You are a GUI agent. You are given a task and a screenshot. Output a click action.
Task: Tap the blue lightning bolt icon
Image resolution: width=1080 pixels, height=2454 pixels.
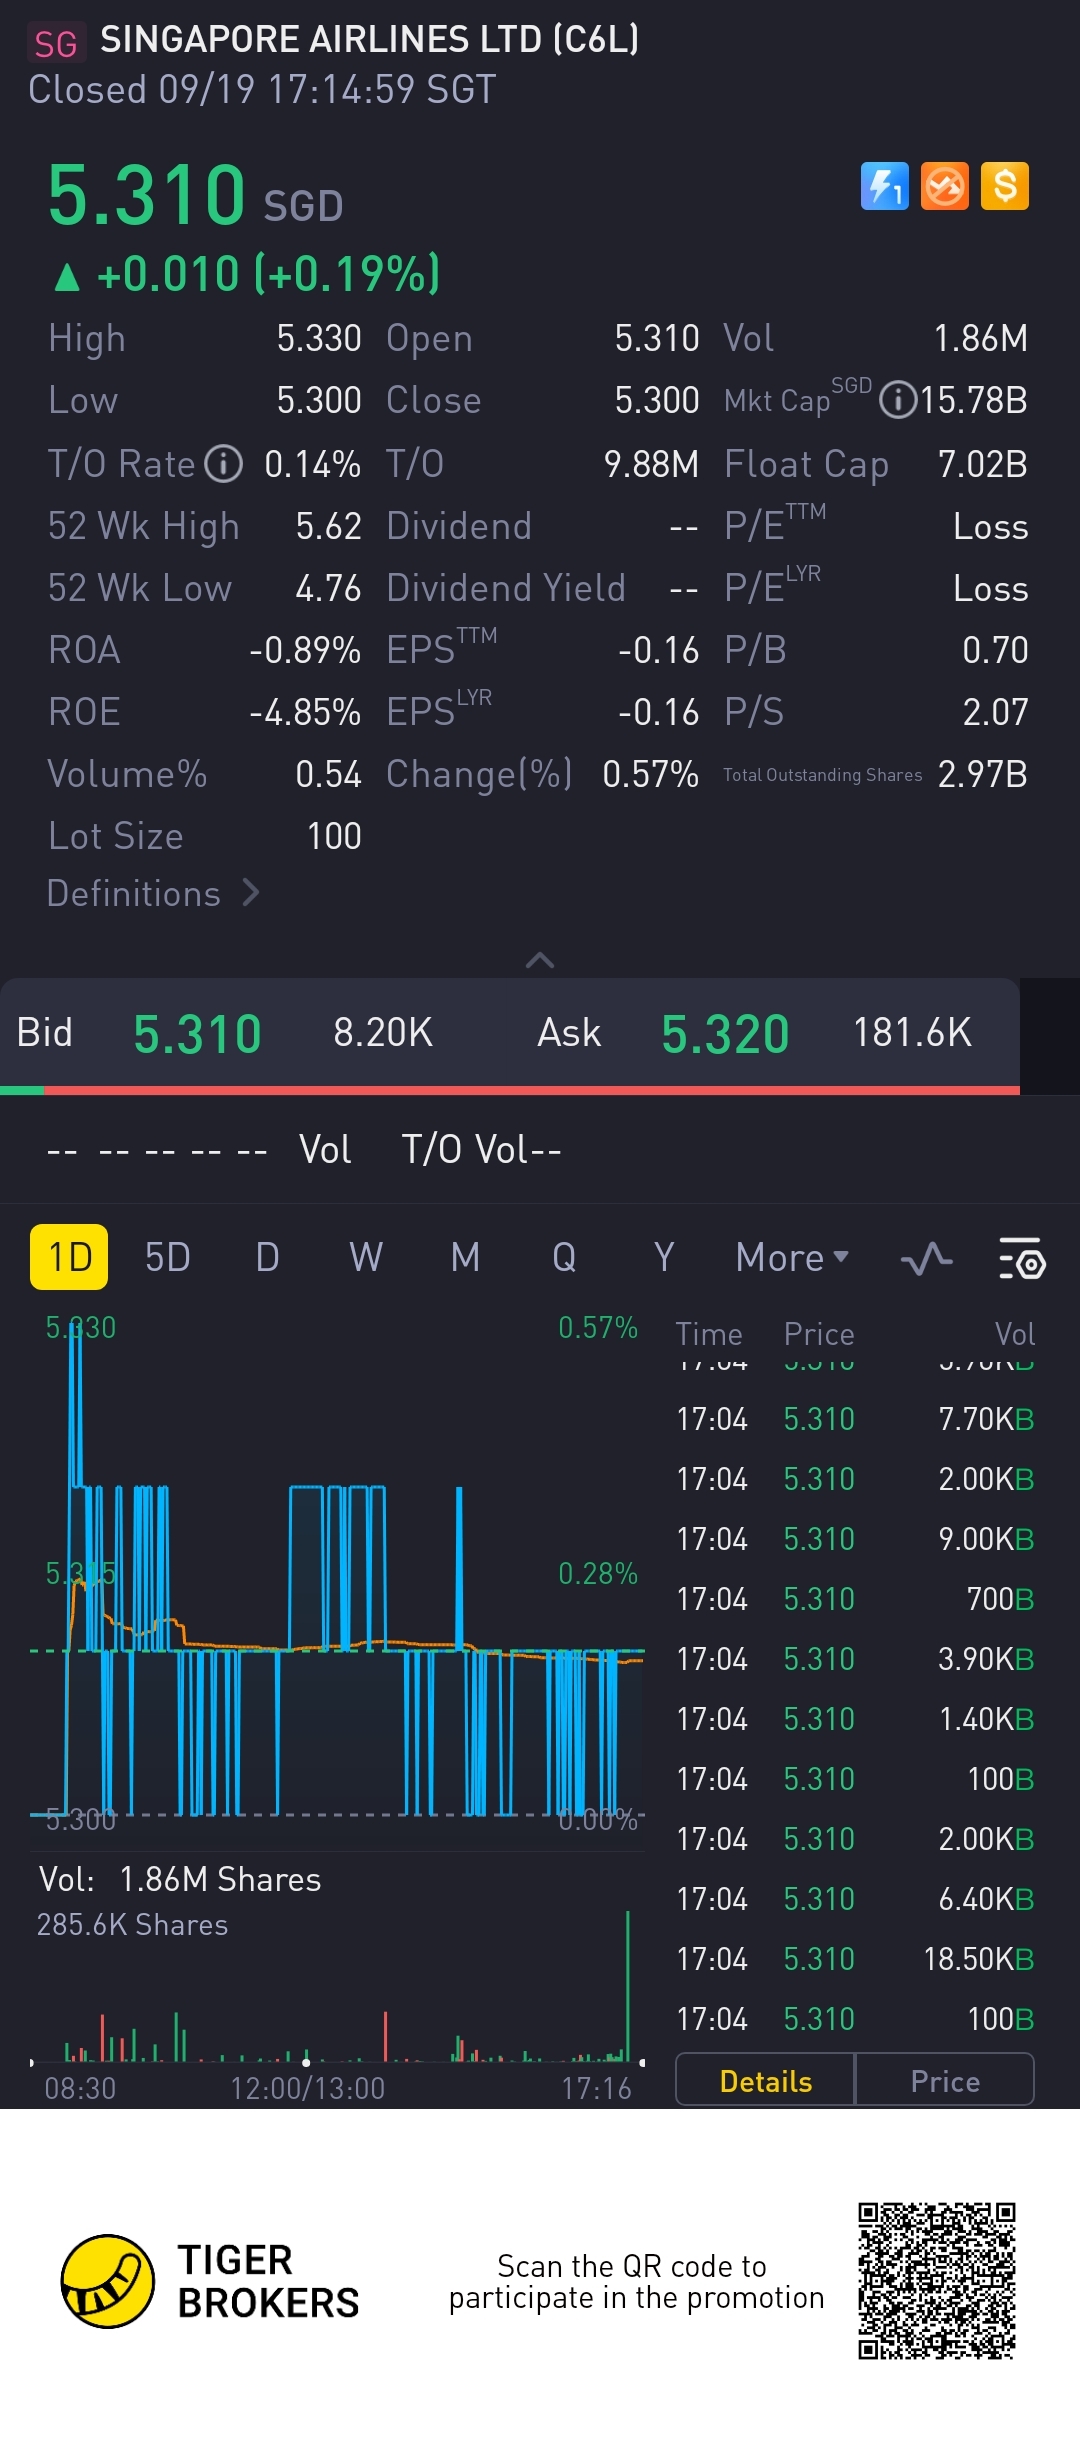[884, 186]
